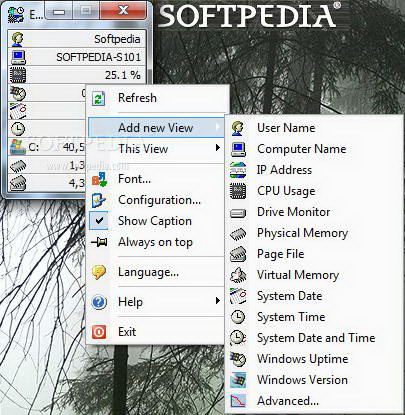Click the CPU chip icon beside 25.1 %
The image size is (405, 415).
point(18,75)
